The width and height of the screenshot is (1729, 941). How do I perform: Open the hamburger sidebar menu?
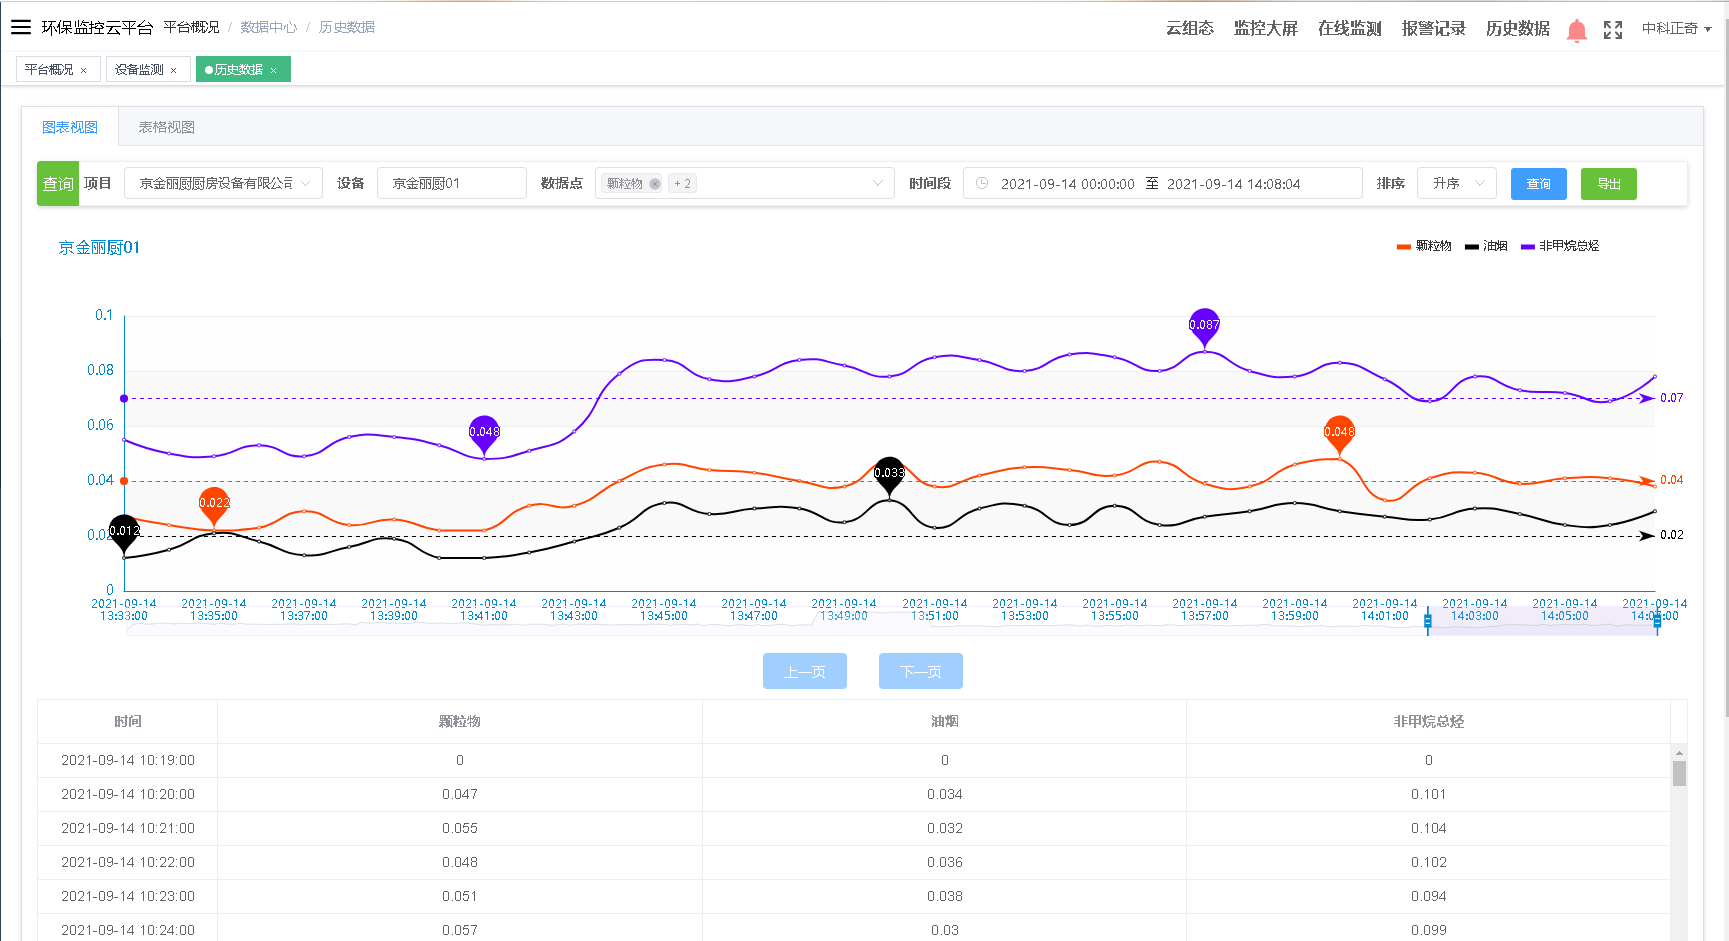21,27
